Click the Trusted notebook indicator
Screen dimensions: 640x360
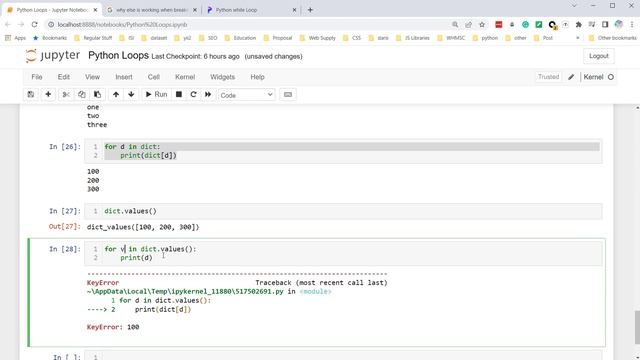click(x=548, y=77)
